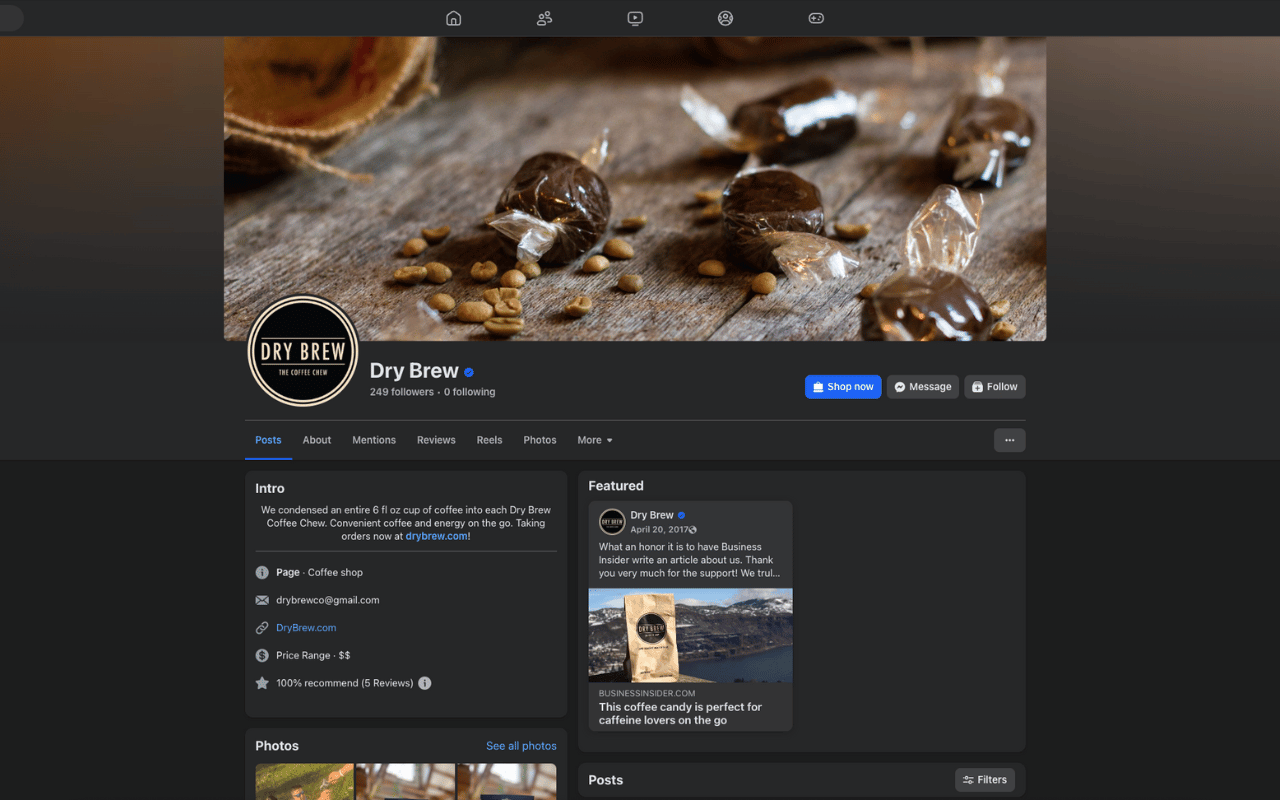This screenshot has width=1280, height=800.
Task: Open the Groups icon in top bar
Action: (x=725, y=18)
